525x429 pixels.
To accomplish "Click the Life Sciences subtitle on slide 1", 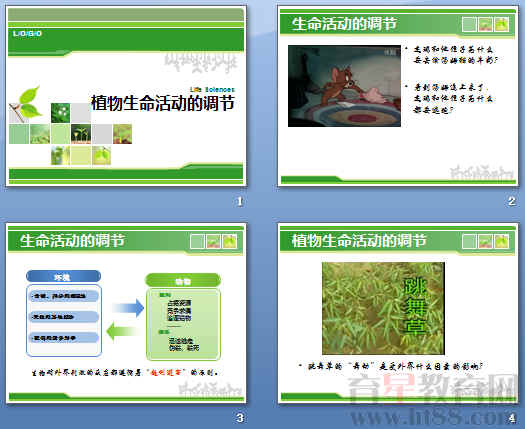I will click(x=212, y=89).
